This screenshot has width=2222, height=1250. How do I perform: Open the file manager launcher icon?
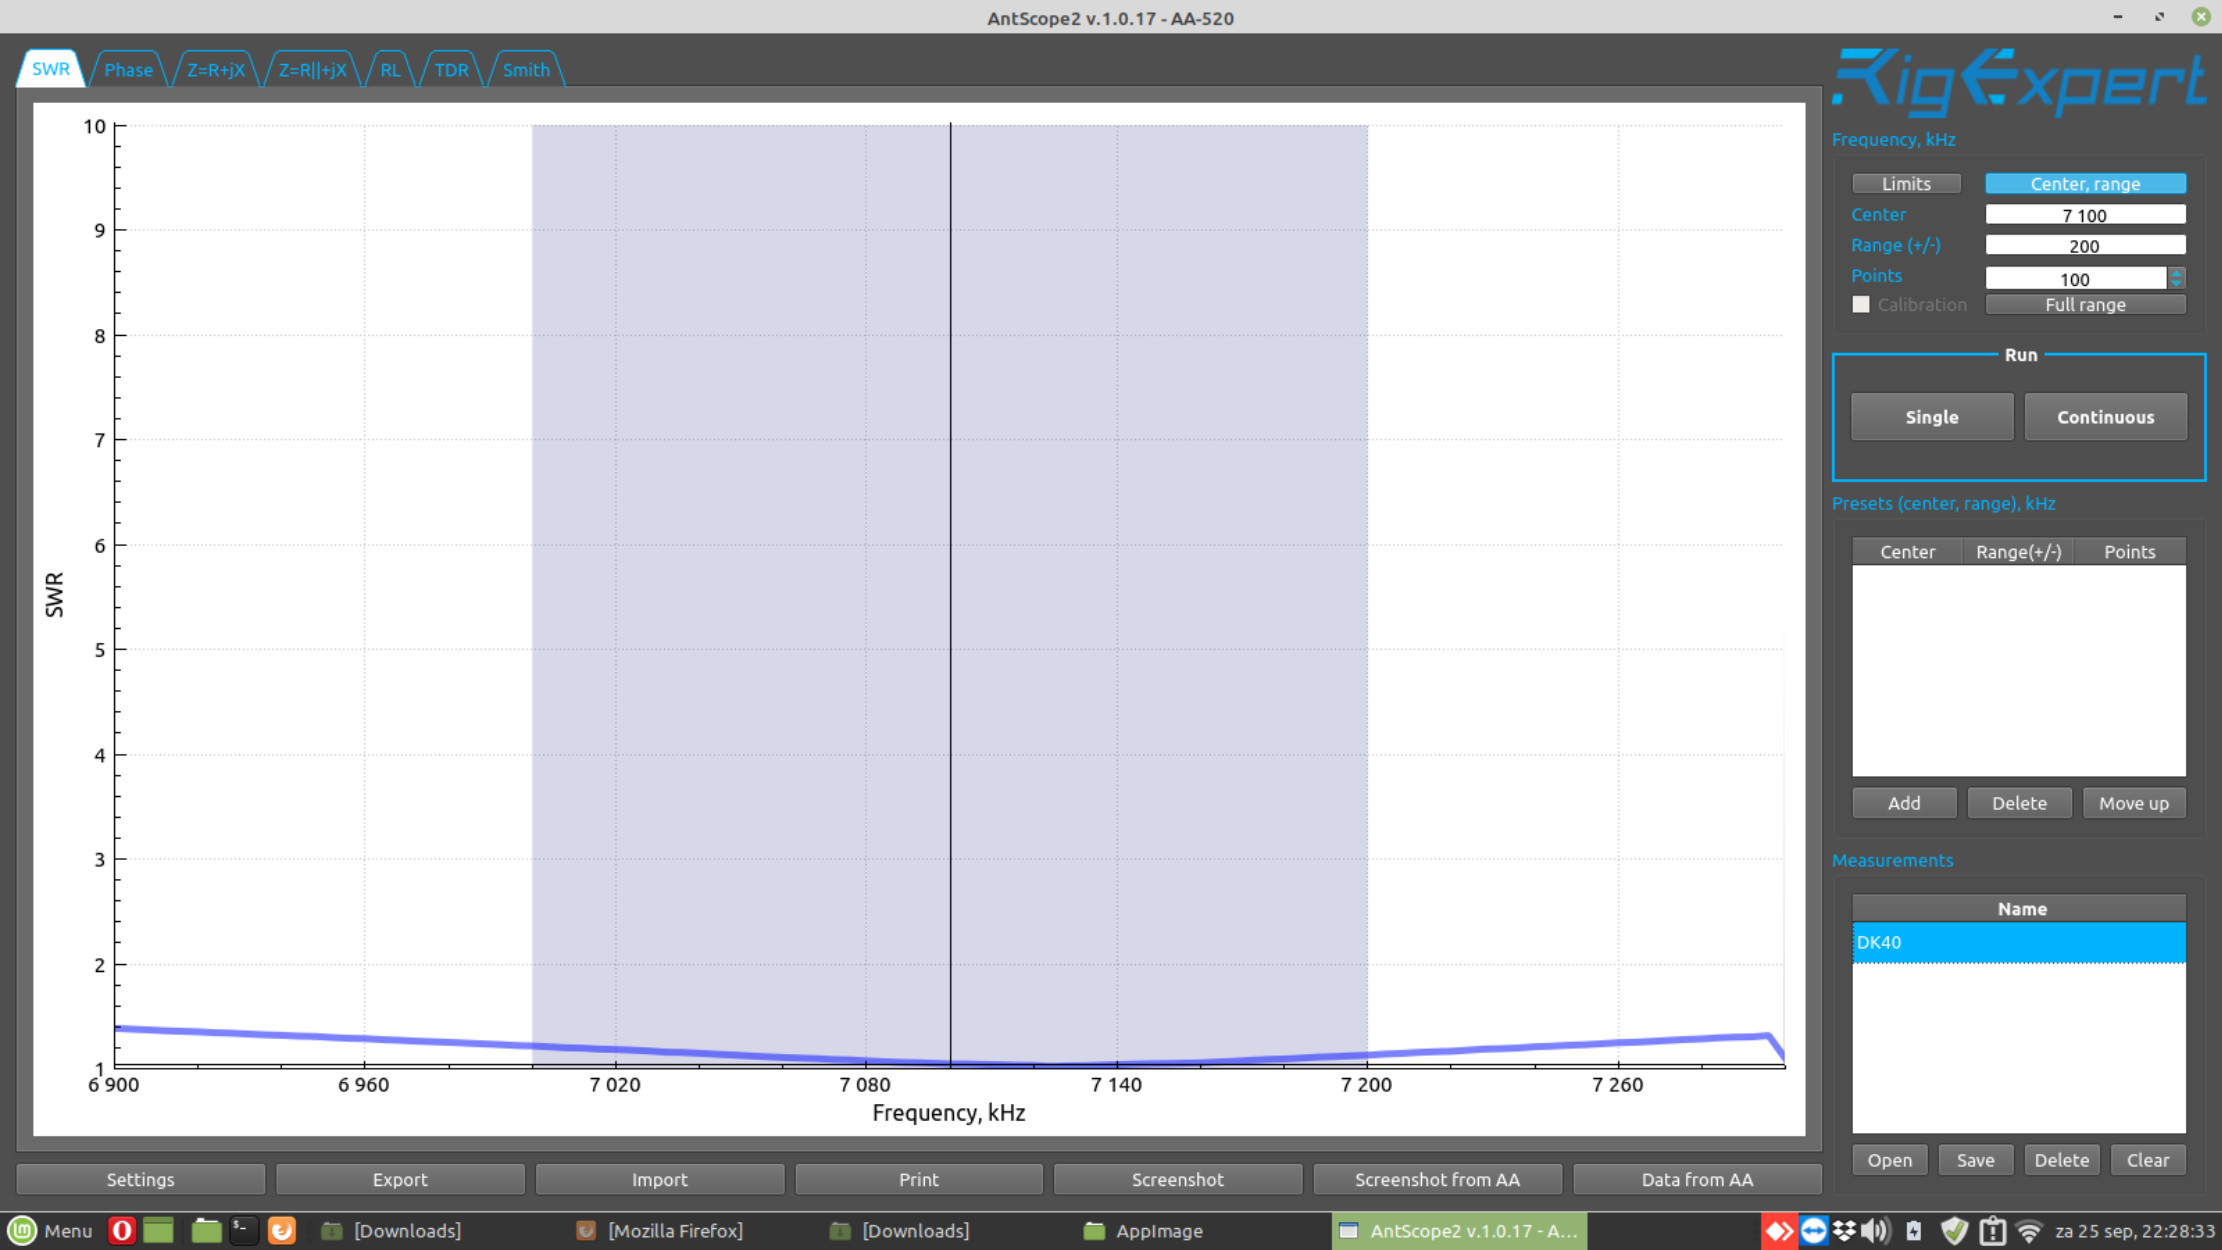click(x=205, y=1230)
